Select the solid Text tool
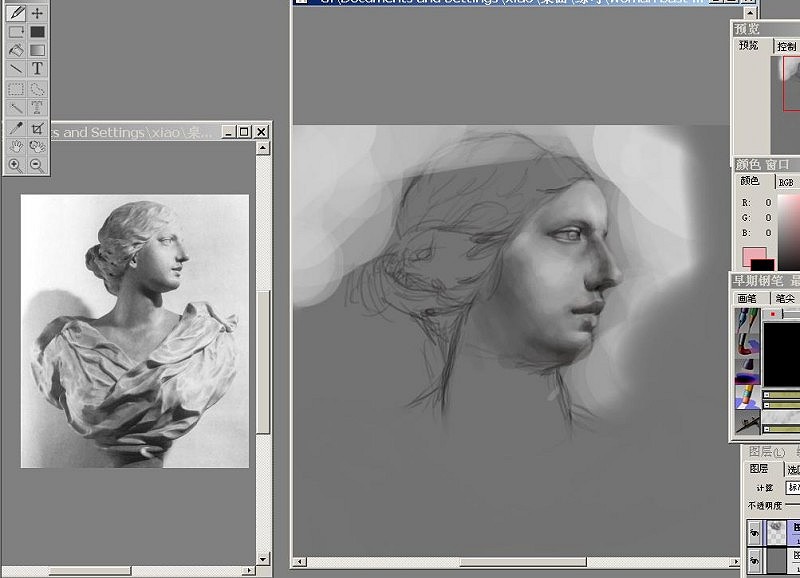 (x=37, y=68)
